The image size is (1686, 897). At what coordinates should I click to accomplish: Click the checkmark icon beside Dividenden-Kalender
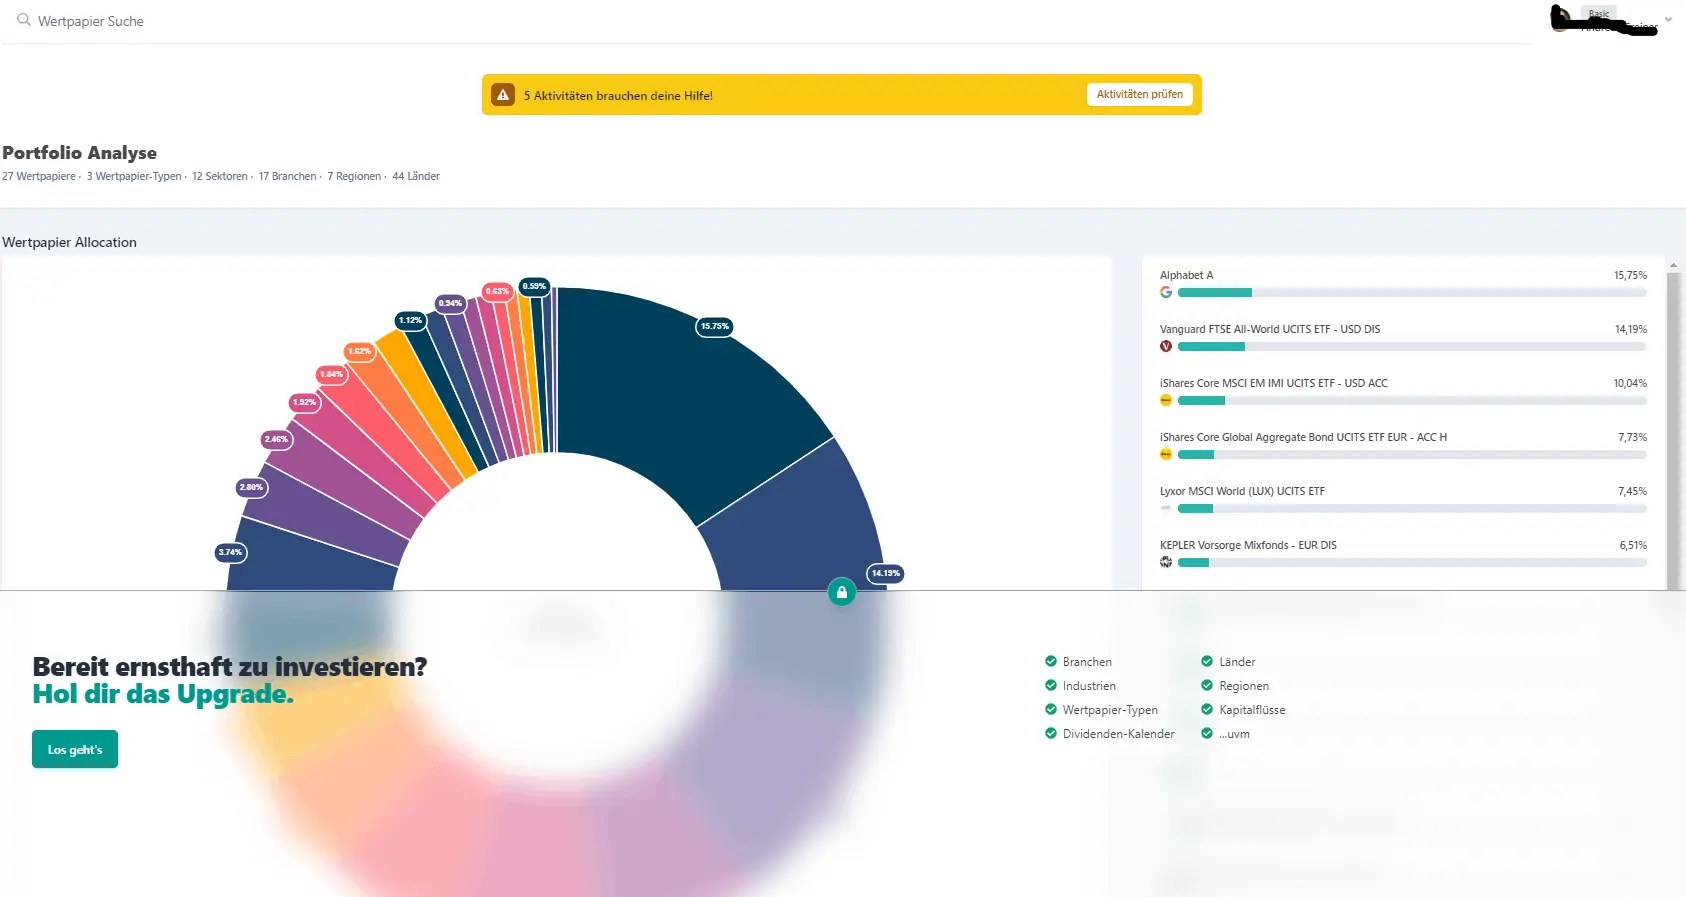click(x=1051, y=733)
